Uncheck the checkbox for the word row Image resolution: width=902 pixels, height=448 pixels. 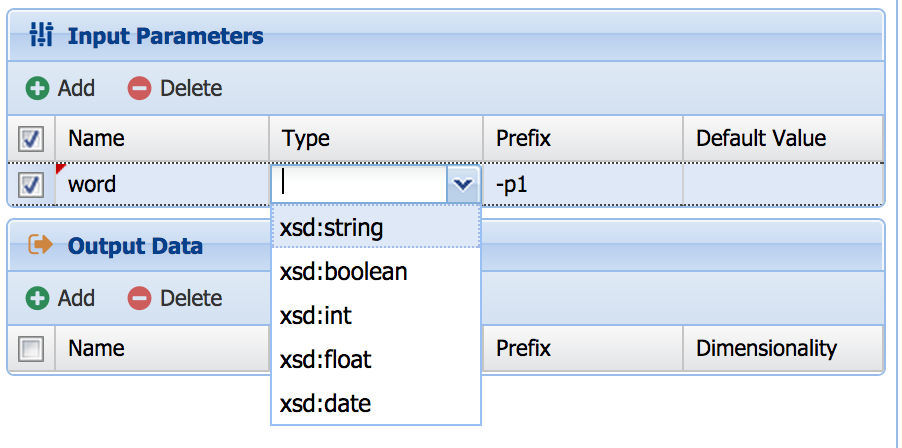tap(31, 185)
